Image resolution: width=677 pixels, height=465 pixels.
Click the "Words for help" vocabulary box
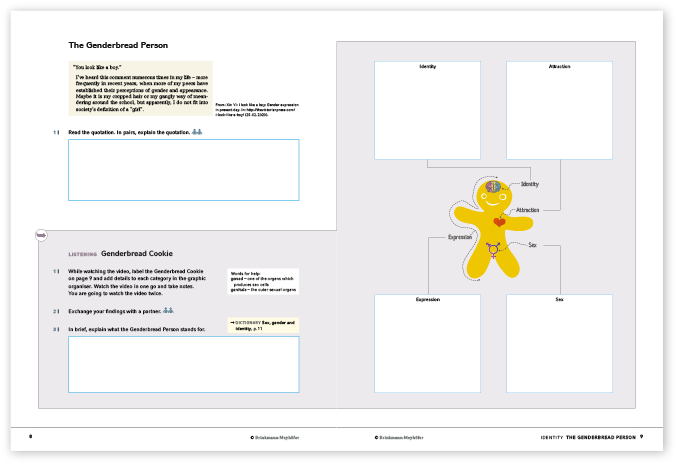tap(263, 282)
